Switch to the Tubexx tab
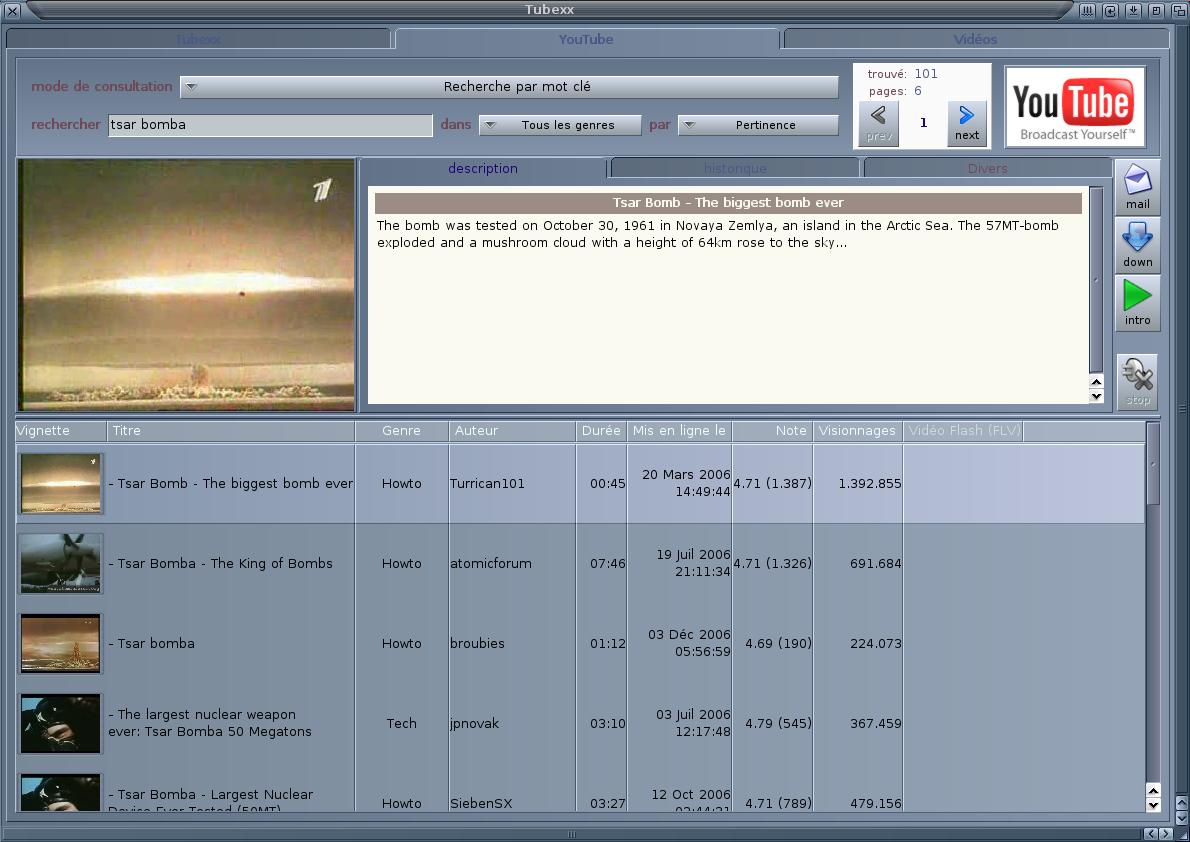Viewport: 1190px width, 842px height. [199, 39]
